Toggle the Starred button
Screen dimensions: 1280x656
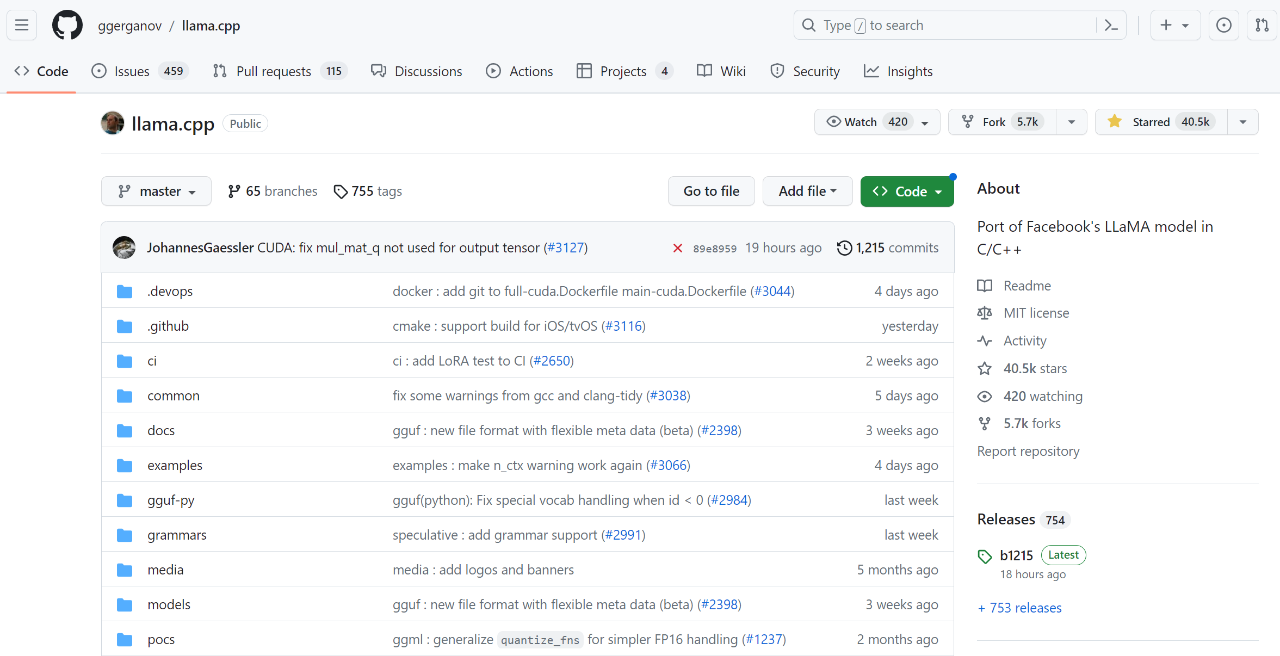(x=1158, y=122)
